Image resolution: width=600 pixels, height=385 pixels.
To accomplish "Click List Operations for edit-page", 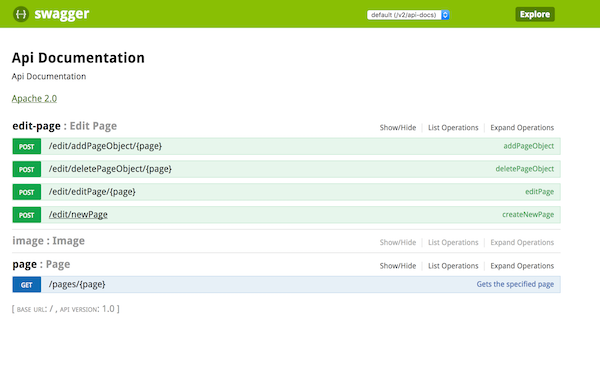I will pyautogui.click(x=453, y=127).
